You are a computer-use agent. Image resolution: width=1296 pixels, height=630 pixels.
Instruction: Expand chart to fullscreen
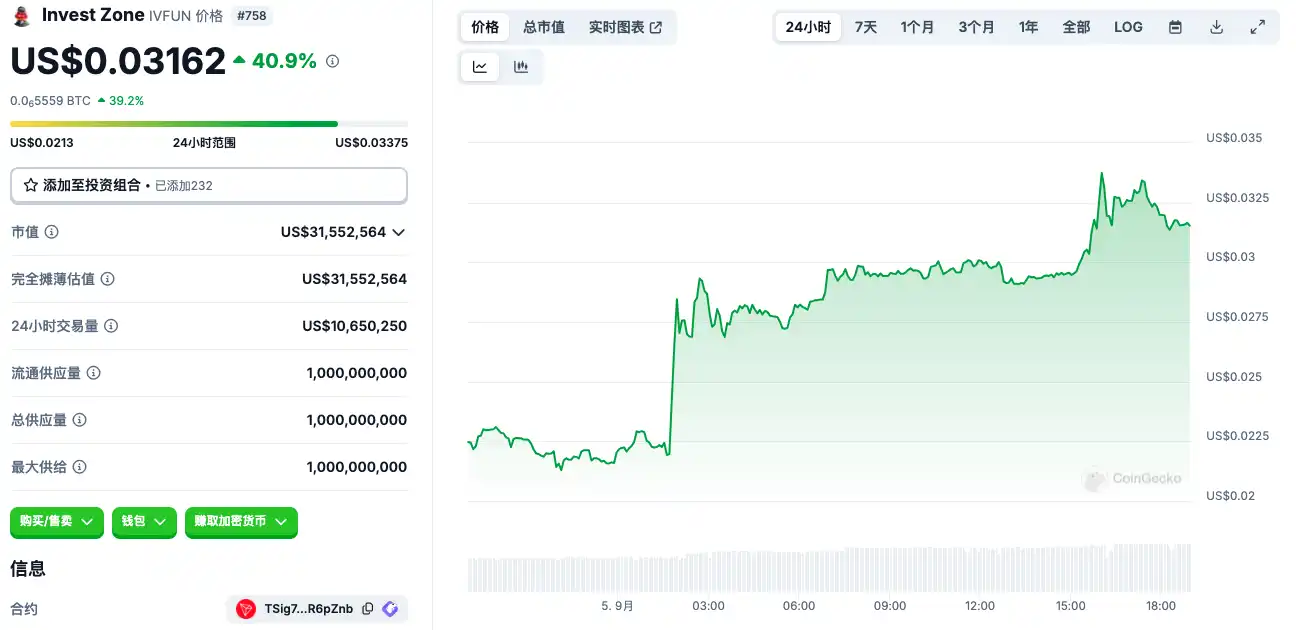1258,27
